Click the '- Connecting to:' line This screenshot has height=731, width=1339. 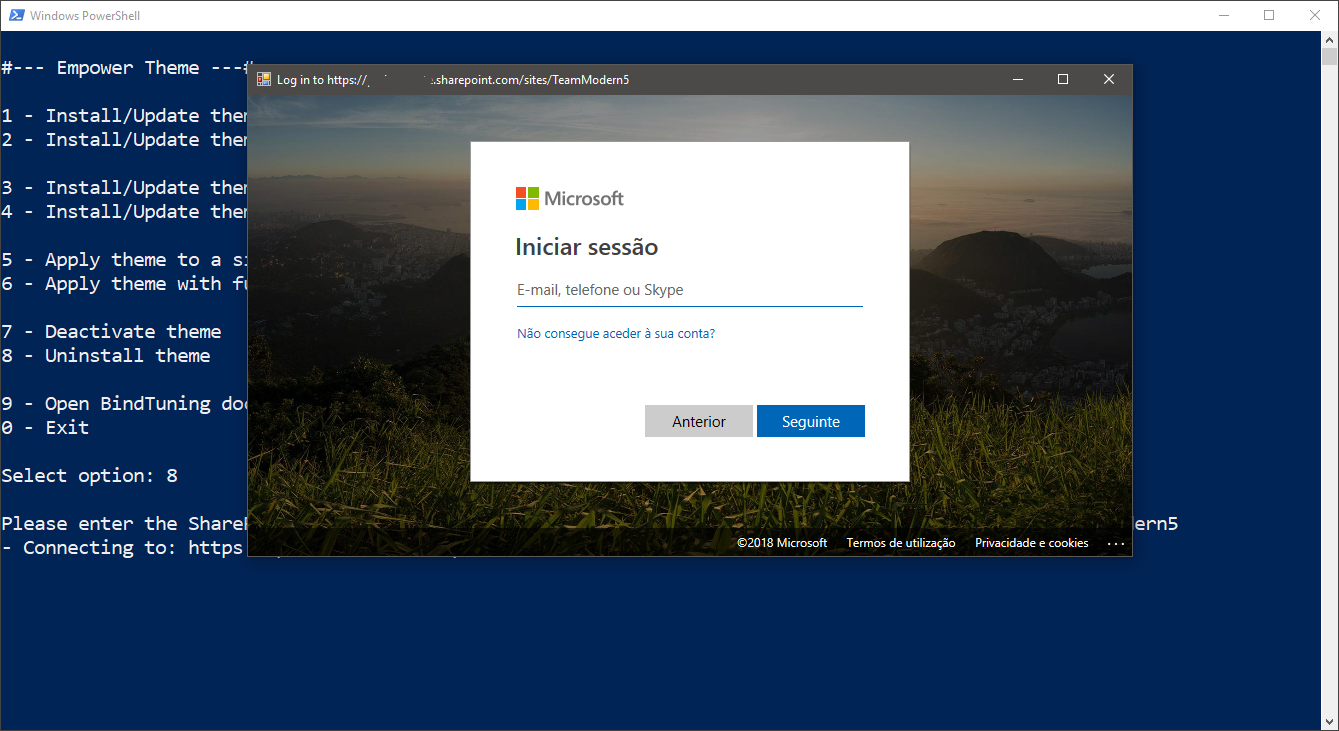click(x=124, y=547)
